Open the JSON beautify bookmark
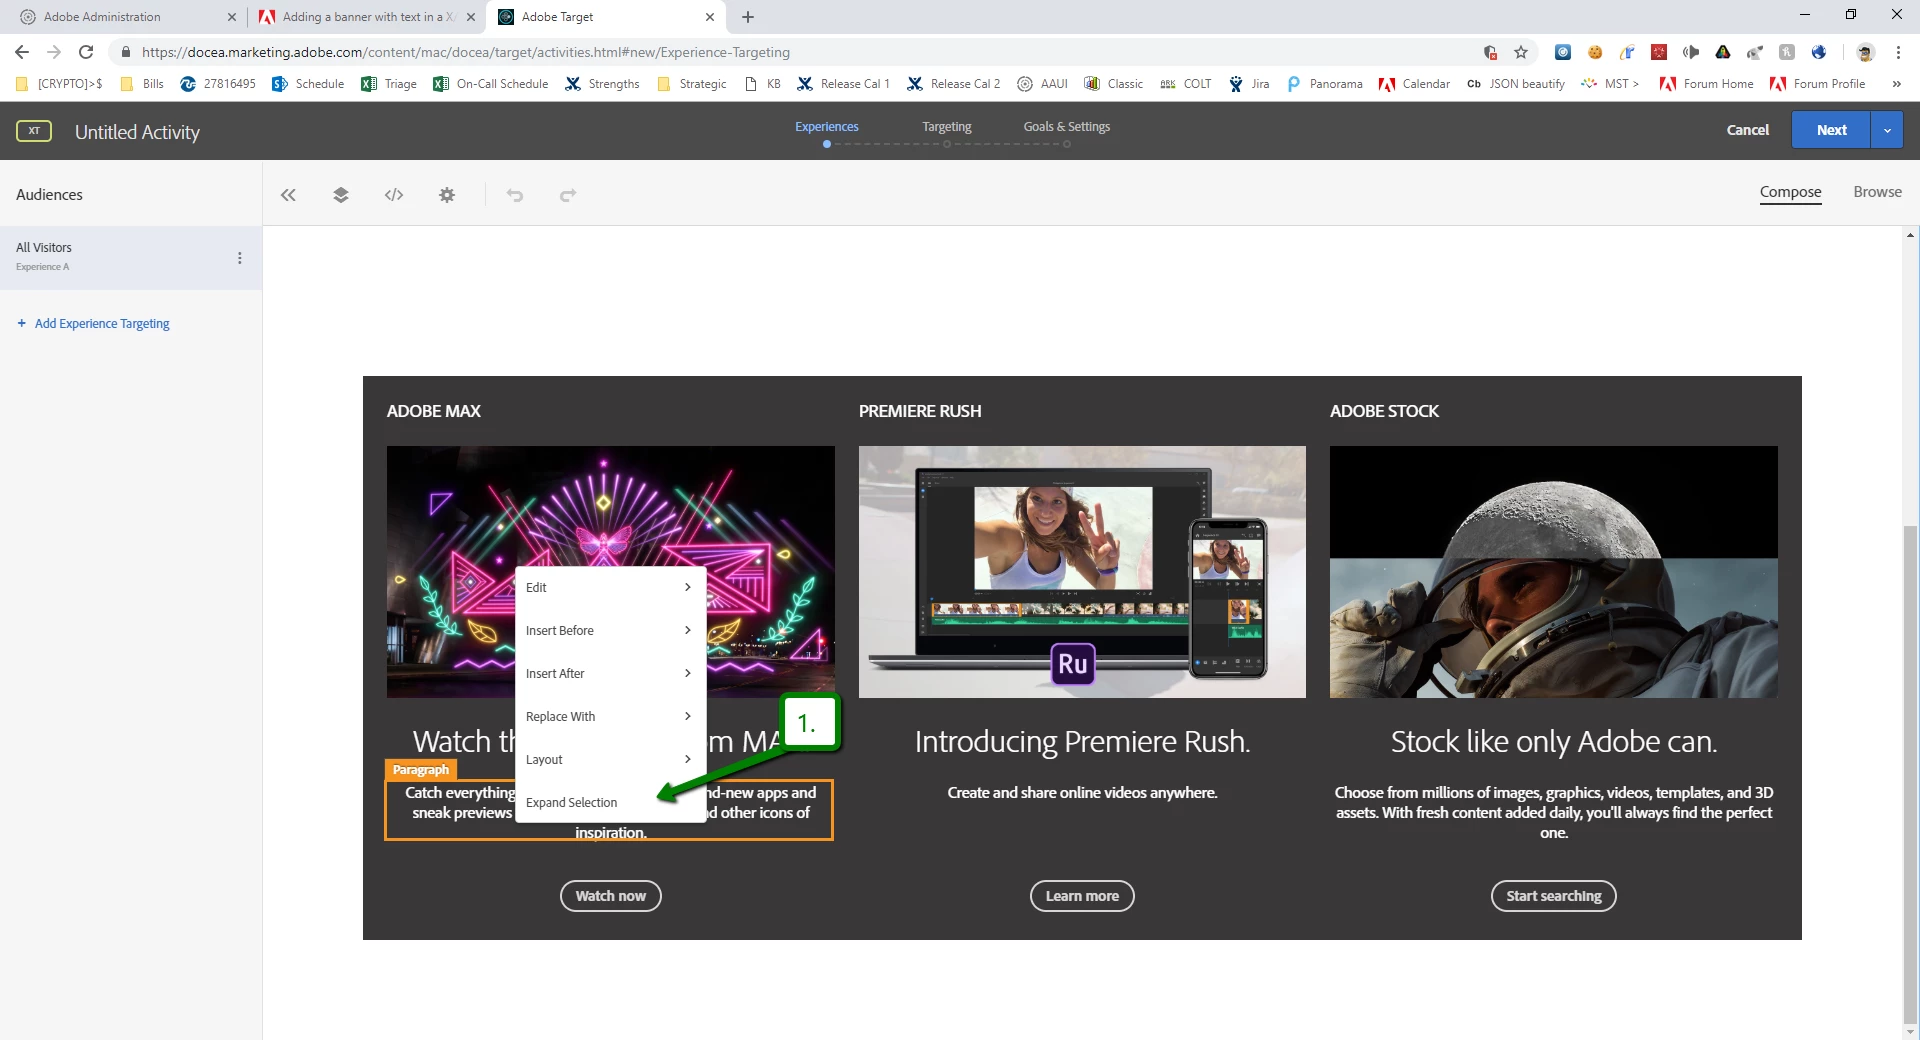 [x=1515, y=84]
